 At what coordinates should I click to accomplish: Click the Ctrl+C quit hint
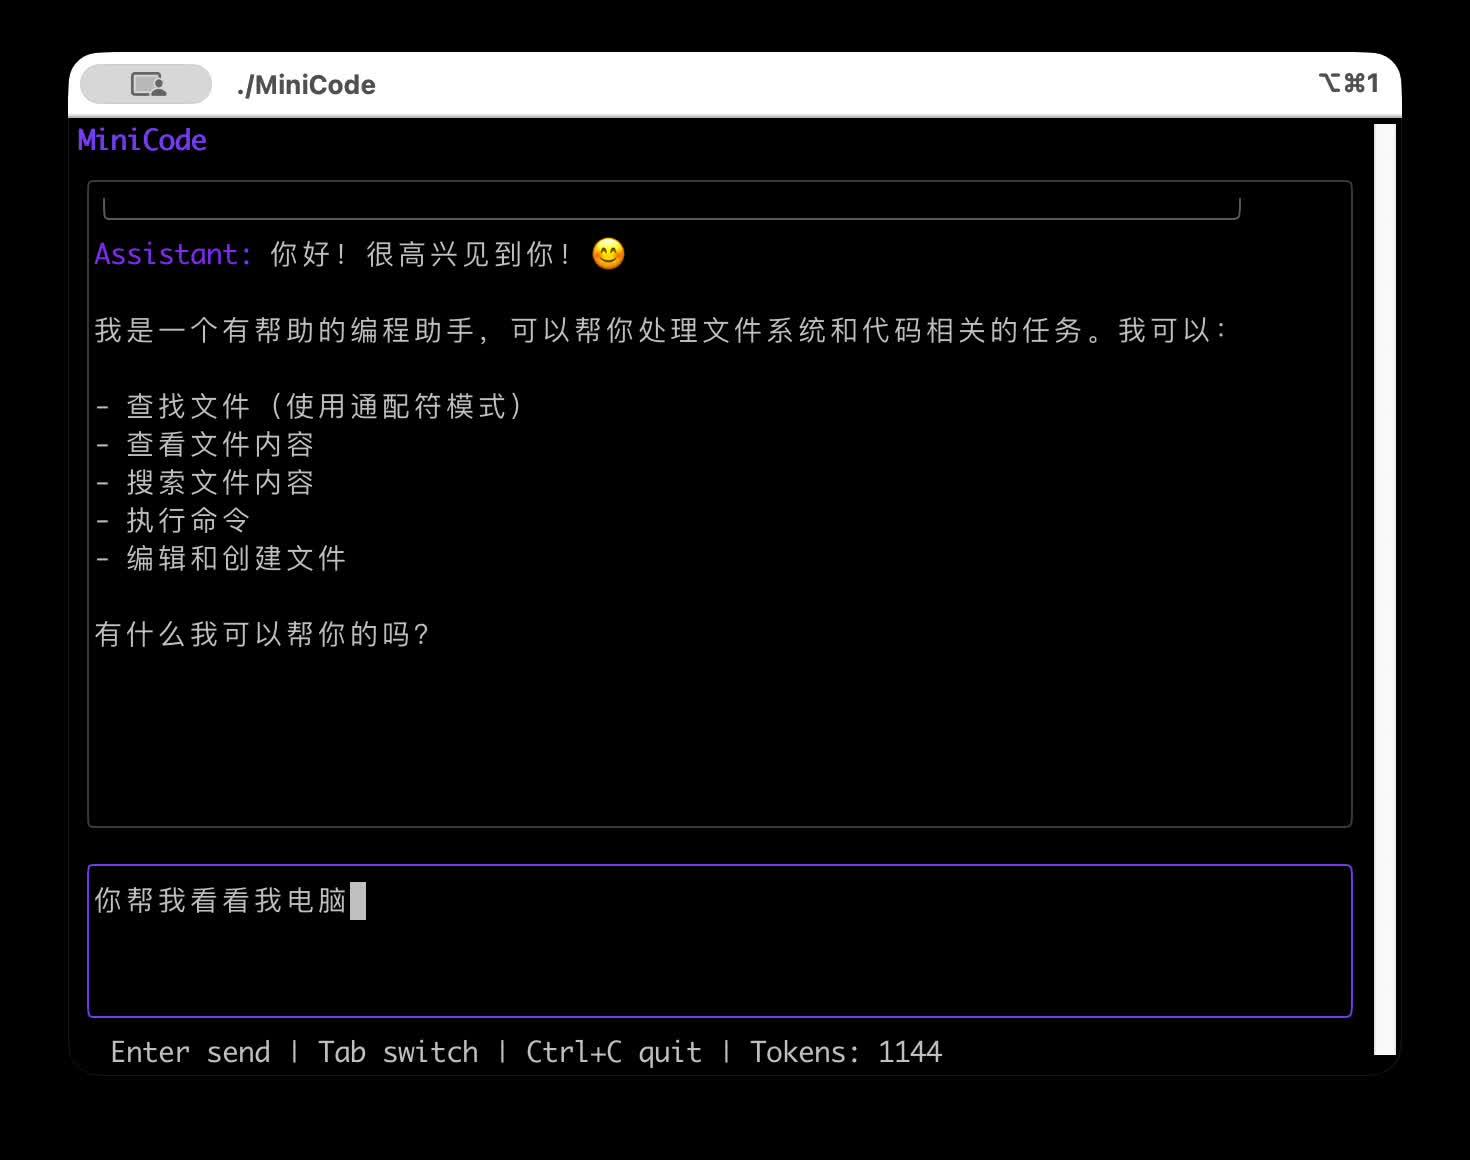pyautogui.click(x=613, y=1052)
